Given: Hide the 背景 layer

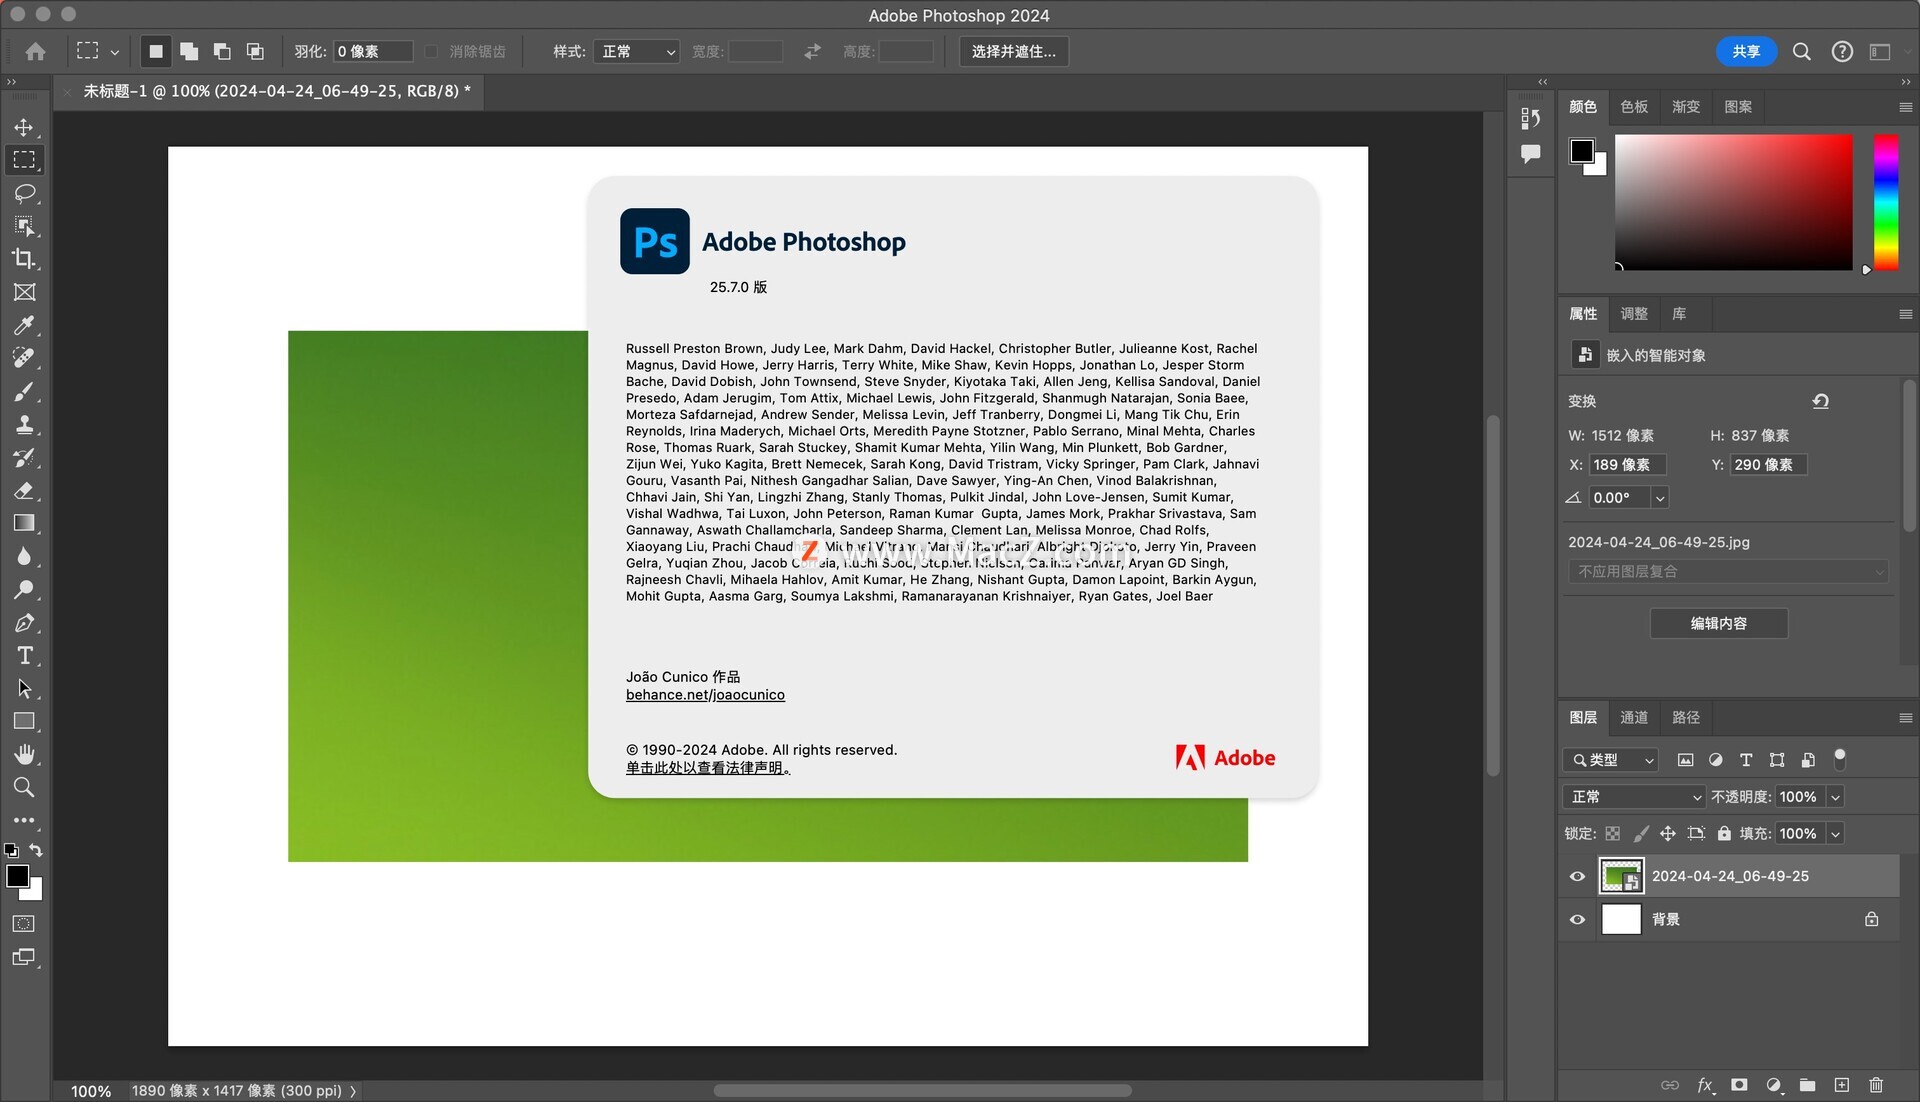Looking at the screenshot, I should pos(1577,919).
